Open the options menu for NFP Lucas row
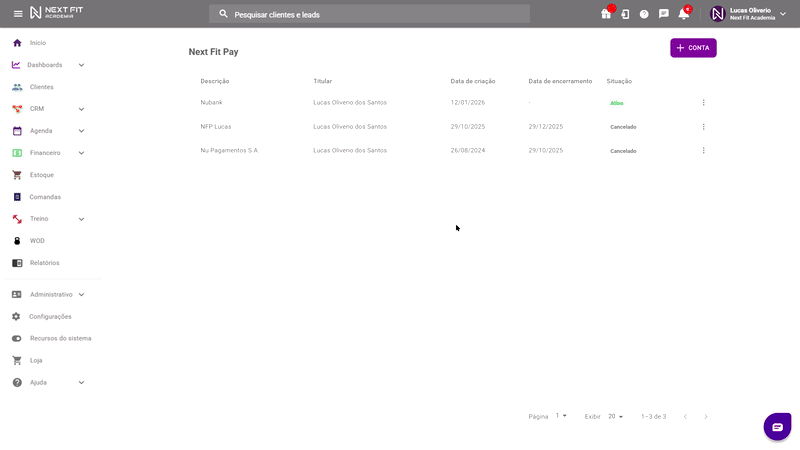Screen dimensions: 800x450 pos(703,127)
